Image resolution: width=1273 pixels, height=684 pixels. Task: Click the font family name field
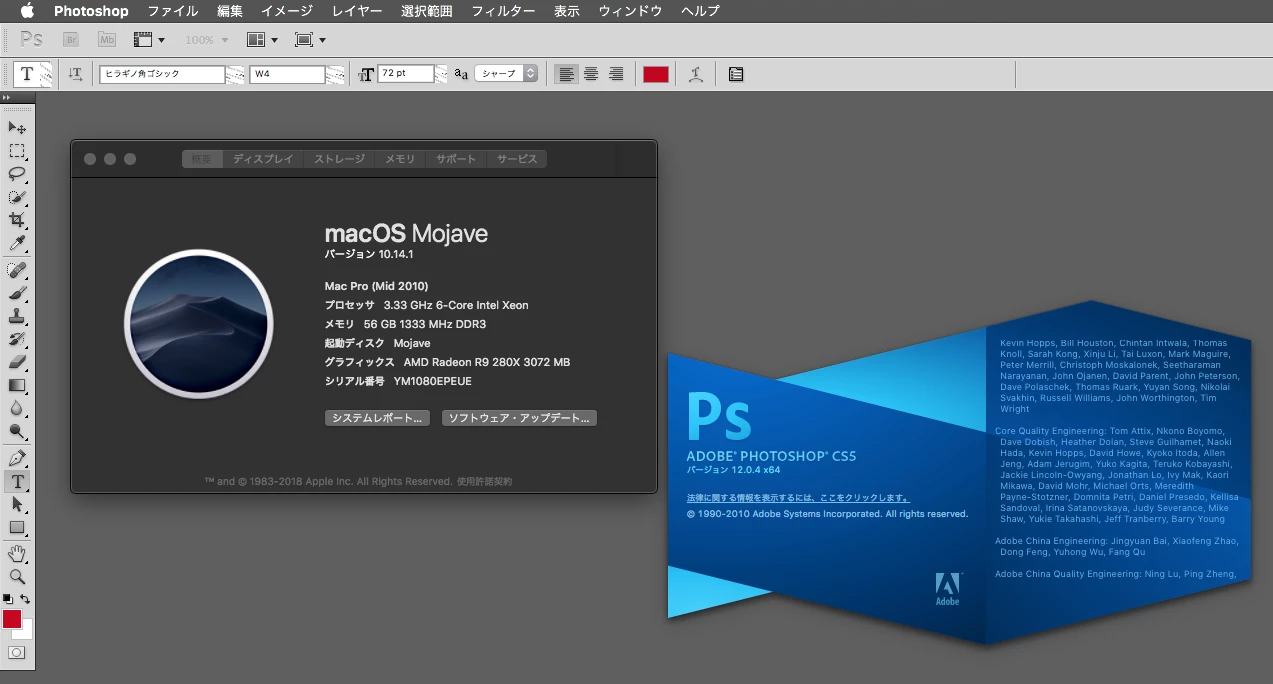[161, 74]
